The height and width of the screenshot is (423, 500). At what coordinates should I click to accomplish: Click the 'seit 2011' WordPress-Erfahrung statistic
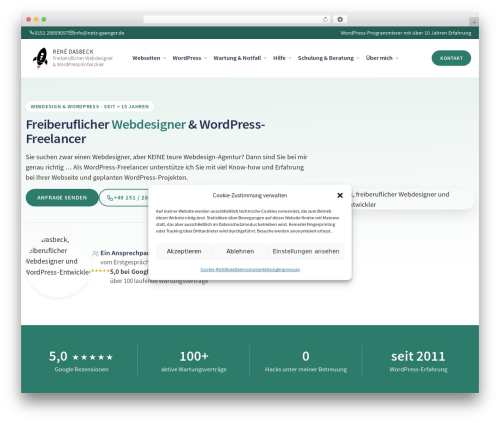[418, 357]
